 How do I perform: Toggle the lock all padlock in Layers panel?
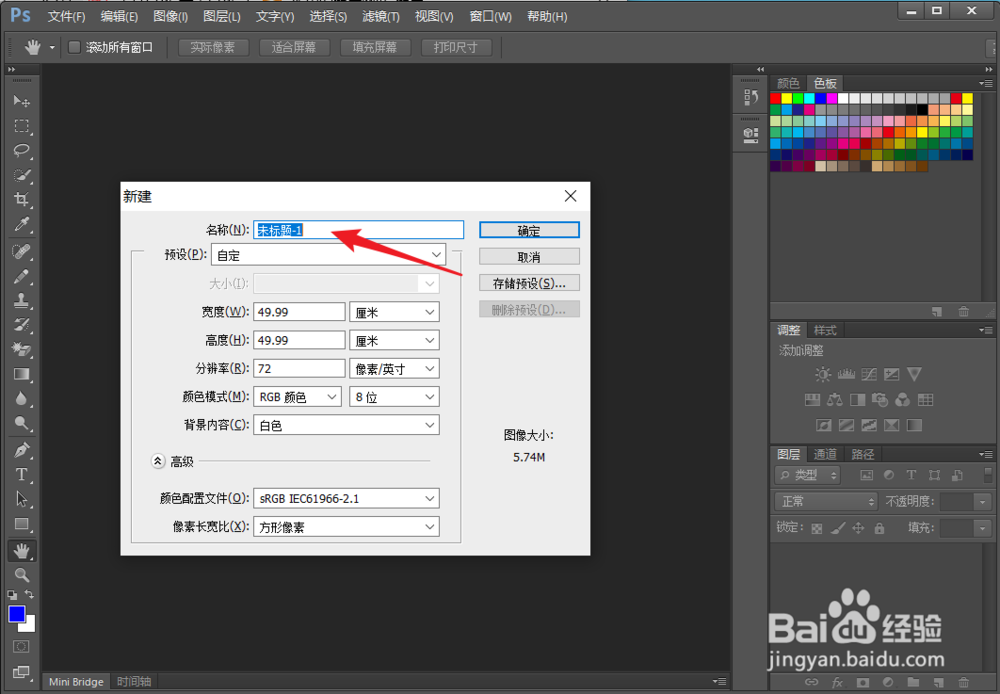tap(879, 529)
